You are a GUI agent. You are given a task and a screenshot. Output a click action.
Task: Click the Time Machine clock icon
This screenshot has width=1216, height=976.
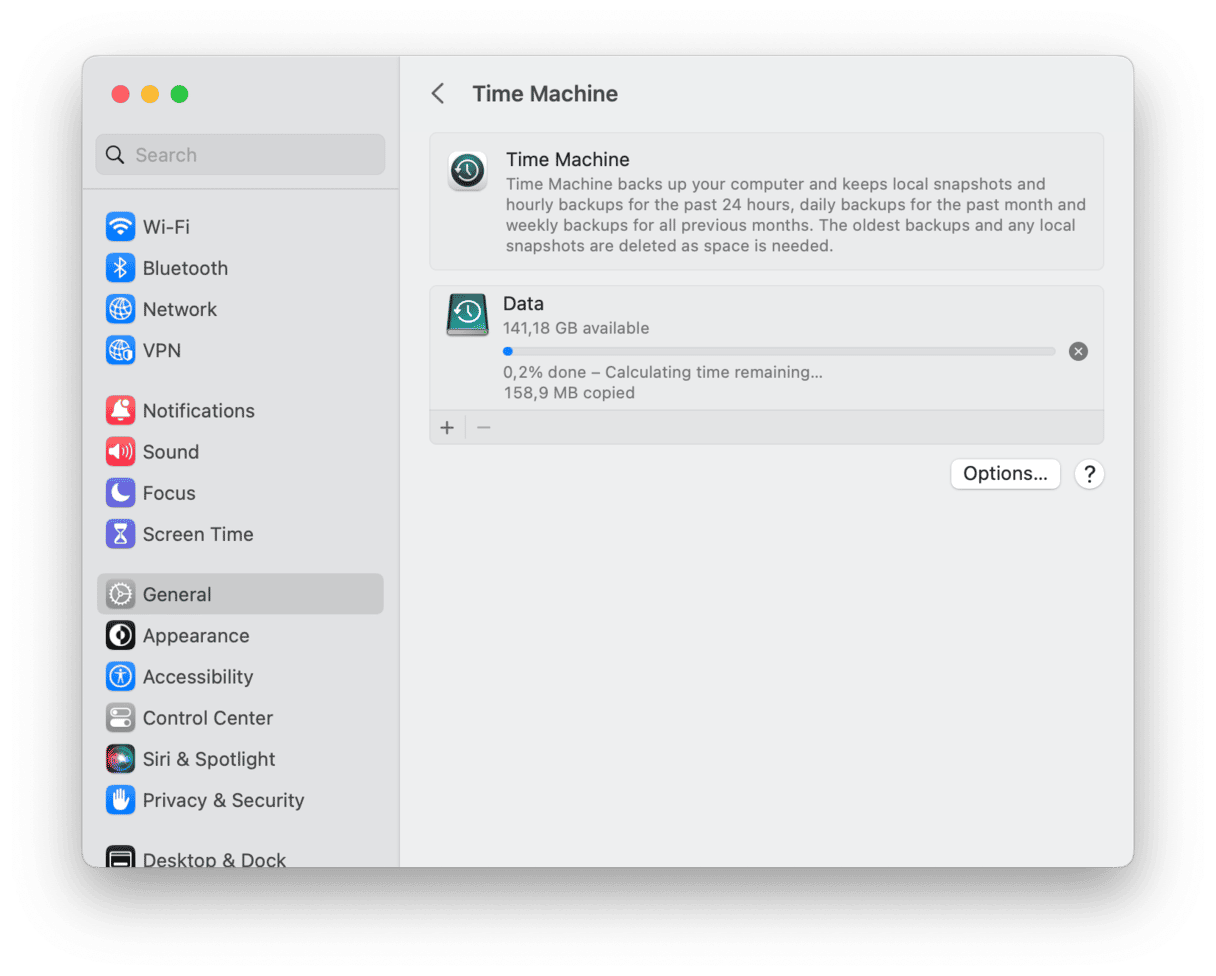point(467,172)
